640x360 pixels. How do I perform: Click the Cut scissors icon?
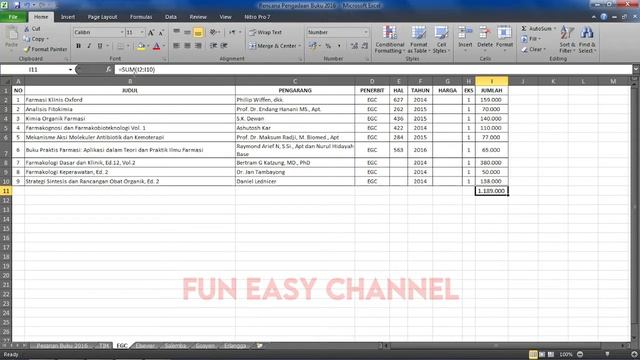(27, 29)
